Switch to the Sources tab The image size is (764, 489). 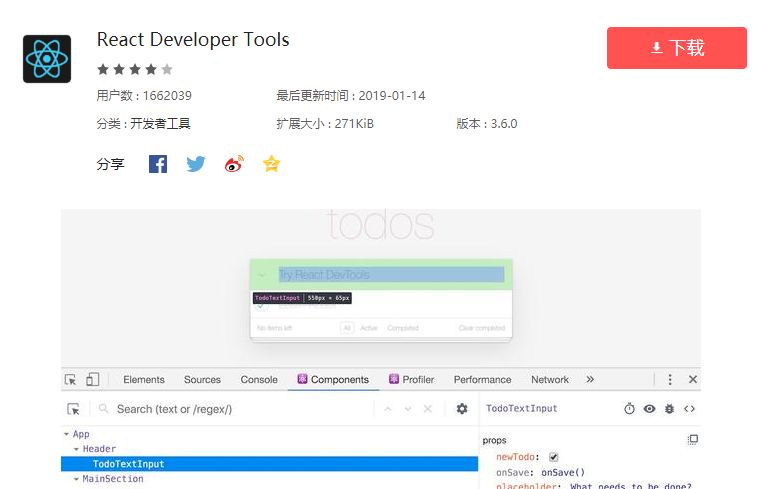[x=202, y=379]
